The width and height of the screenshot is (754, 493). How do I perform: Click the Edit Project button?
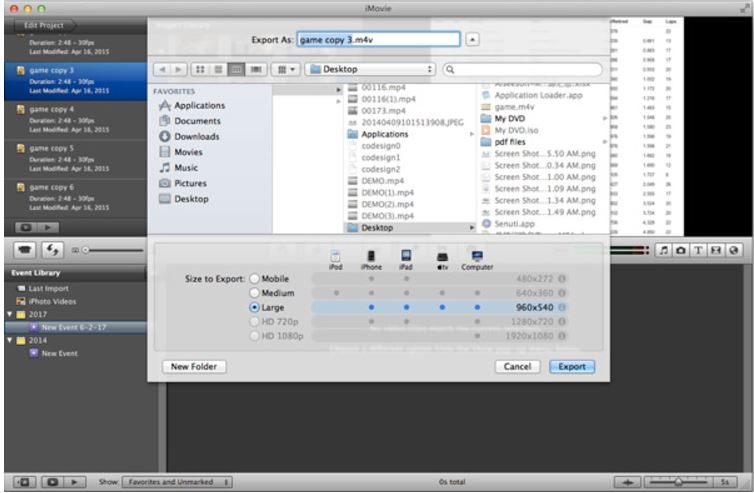click(44, 25)
